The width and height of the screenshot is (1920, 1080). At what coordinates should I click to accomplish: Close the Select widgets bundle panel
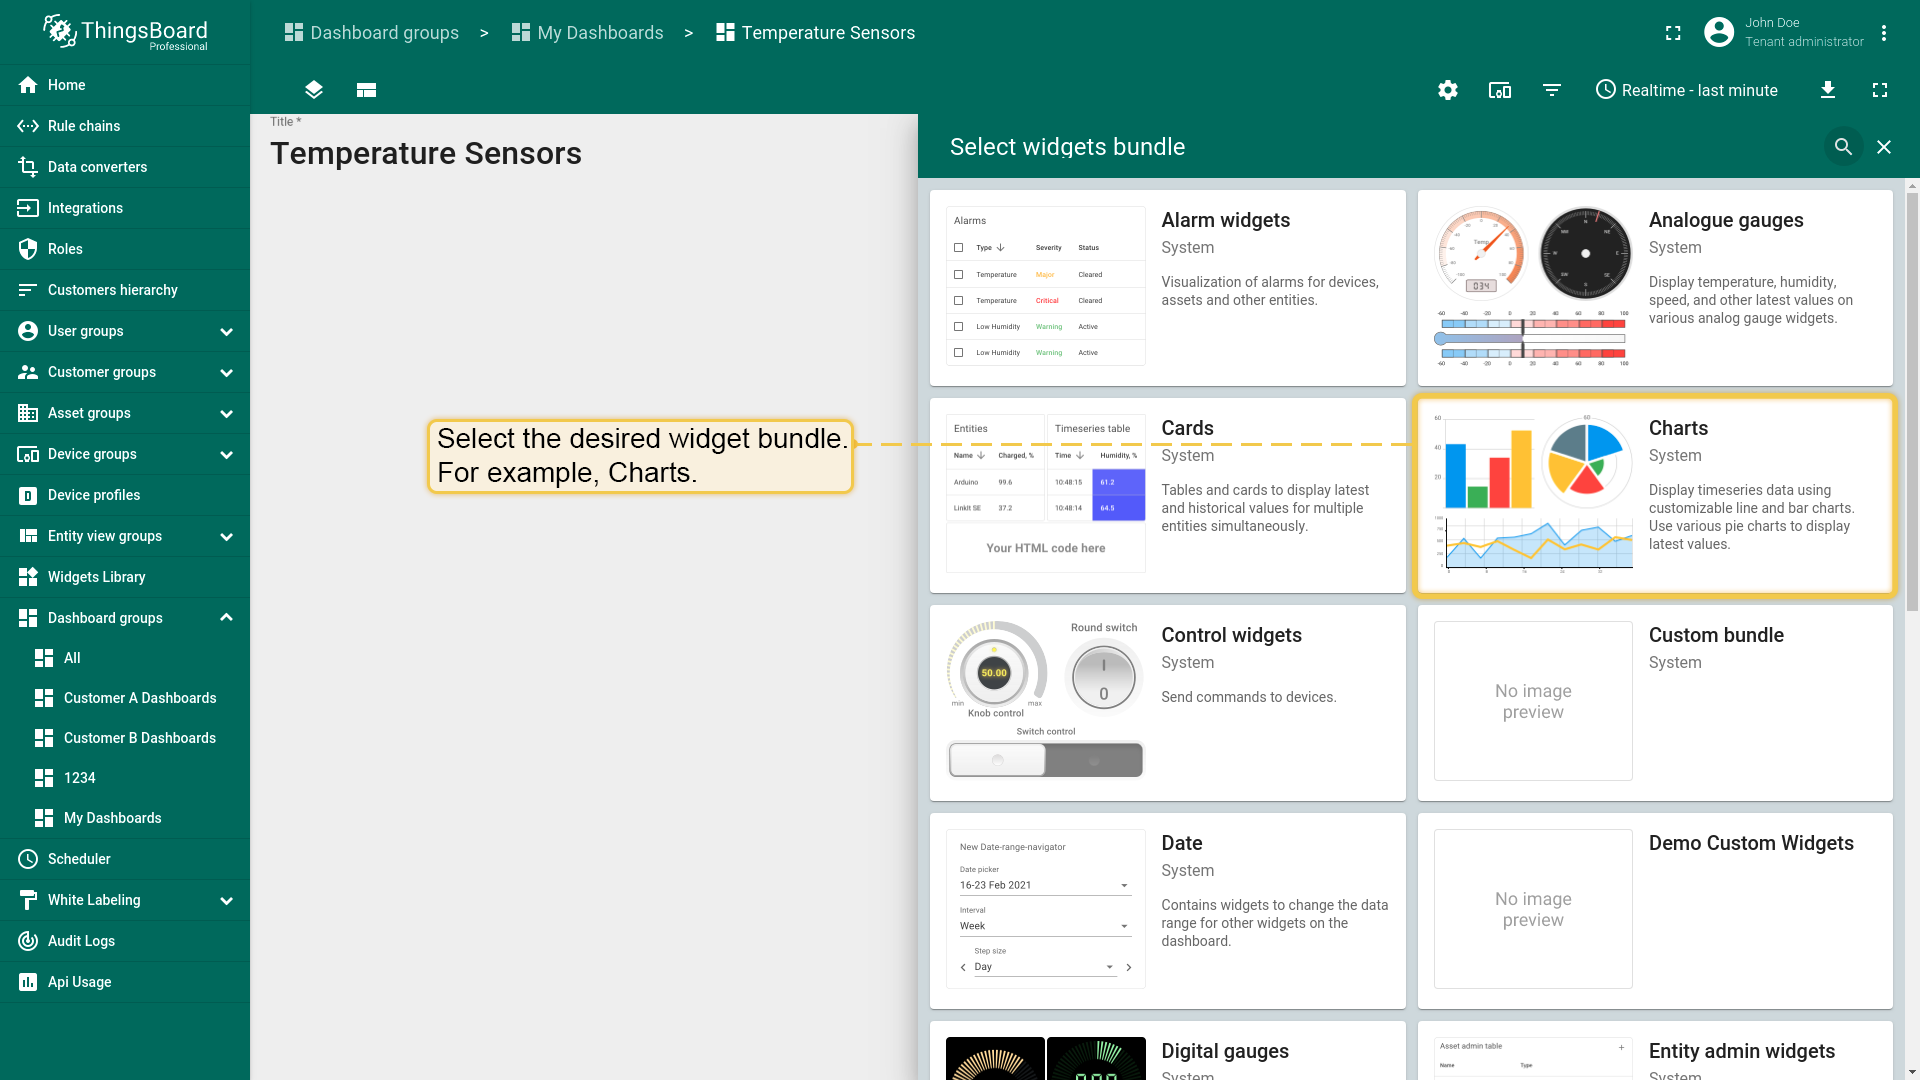tap(1884, 147)
